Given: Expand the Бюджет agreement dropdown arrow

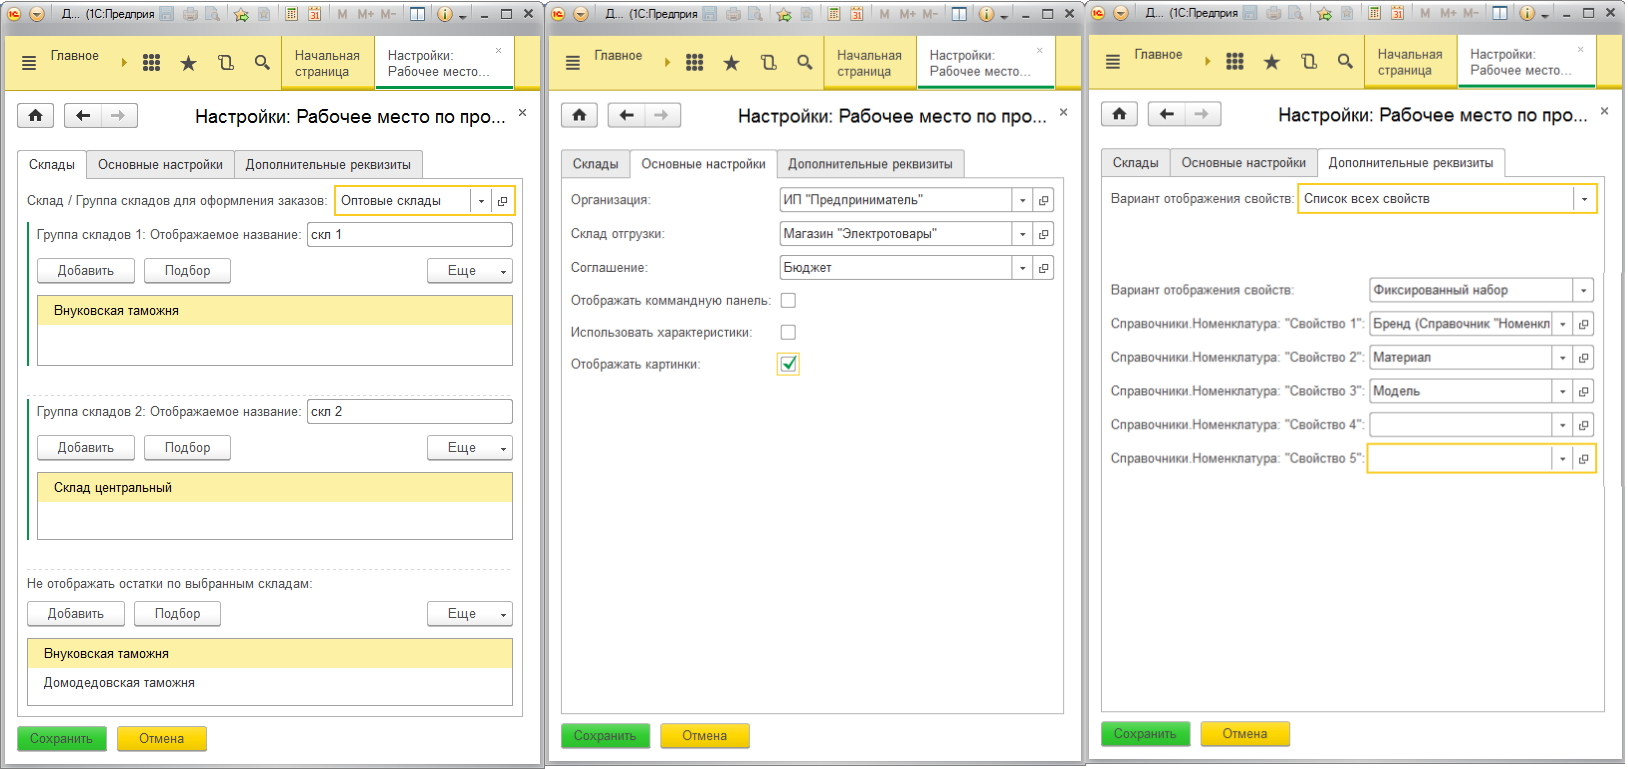Looking at the screenshot, I should (x=1023, y=268).
